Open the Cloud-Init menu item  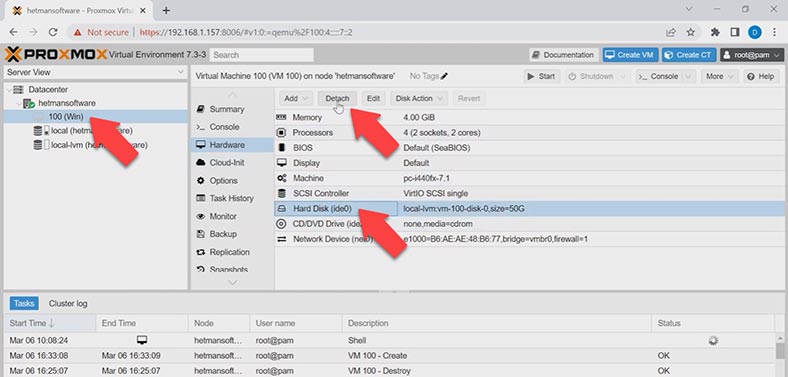point(227,163)
